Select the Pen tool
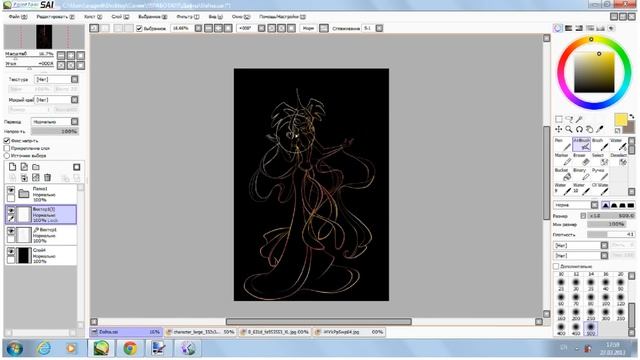This screenshot has height=360, width=640. [562, 144]
